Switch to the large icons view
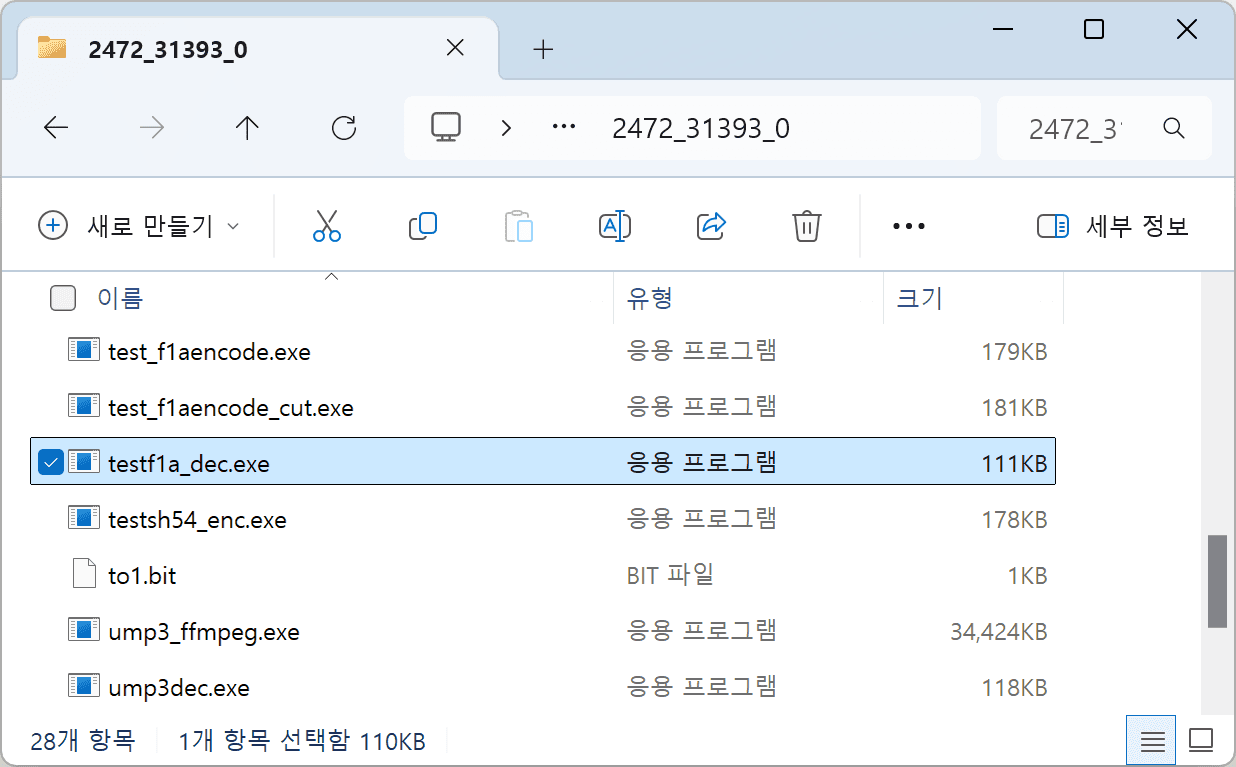 click(1200, 741)
